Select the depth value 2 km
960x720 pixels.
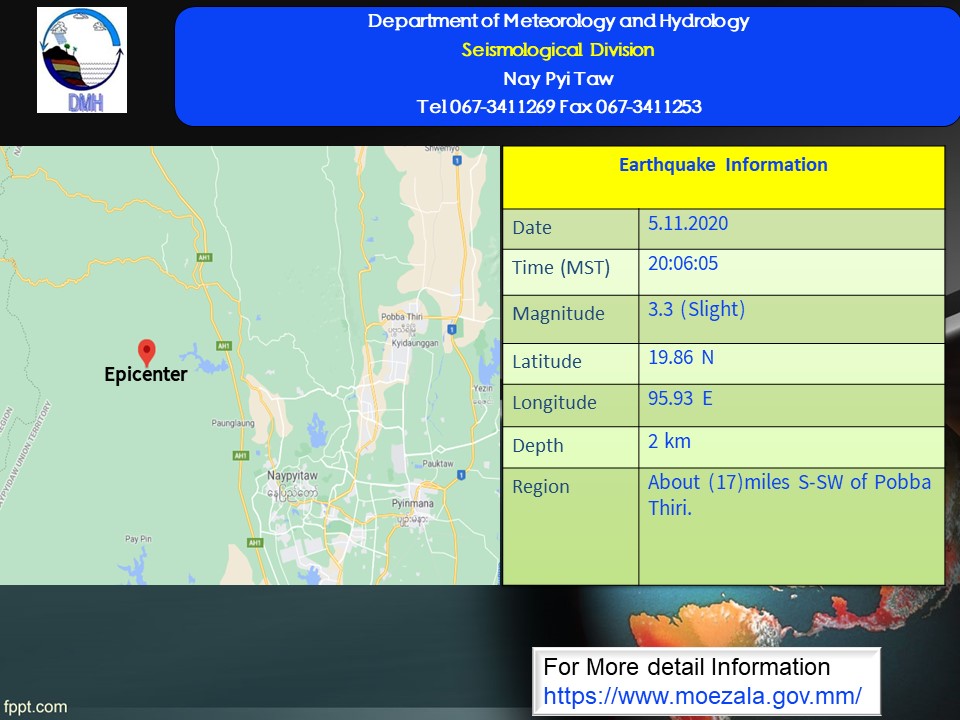(669, 441)
